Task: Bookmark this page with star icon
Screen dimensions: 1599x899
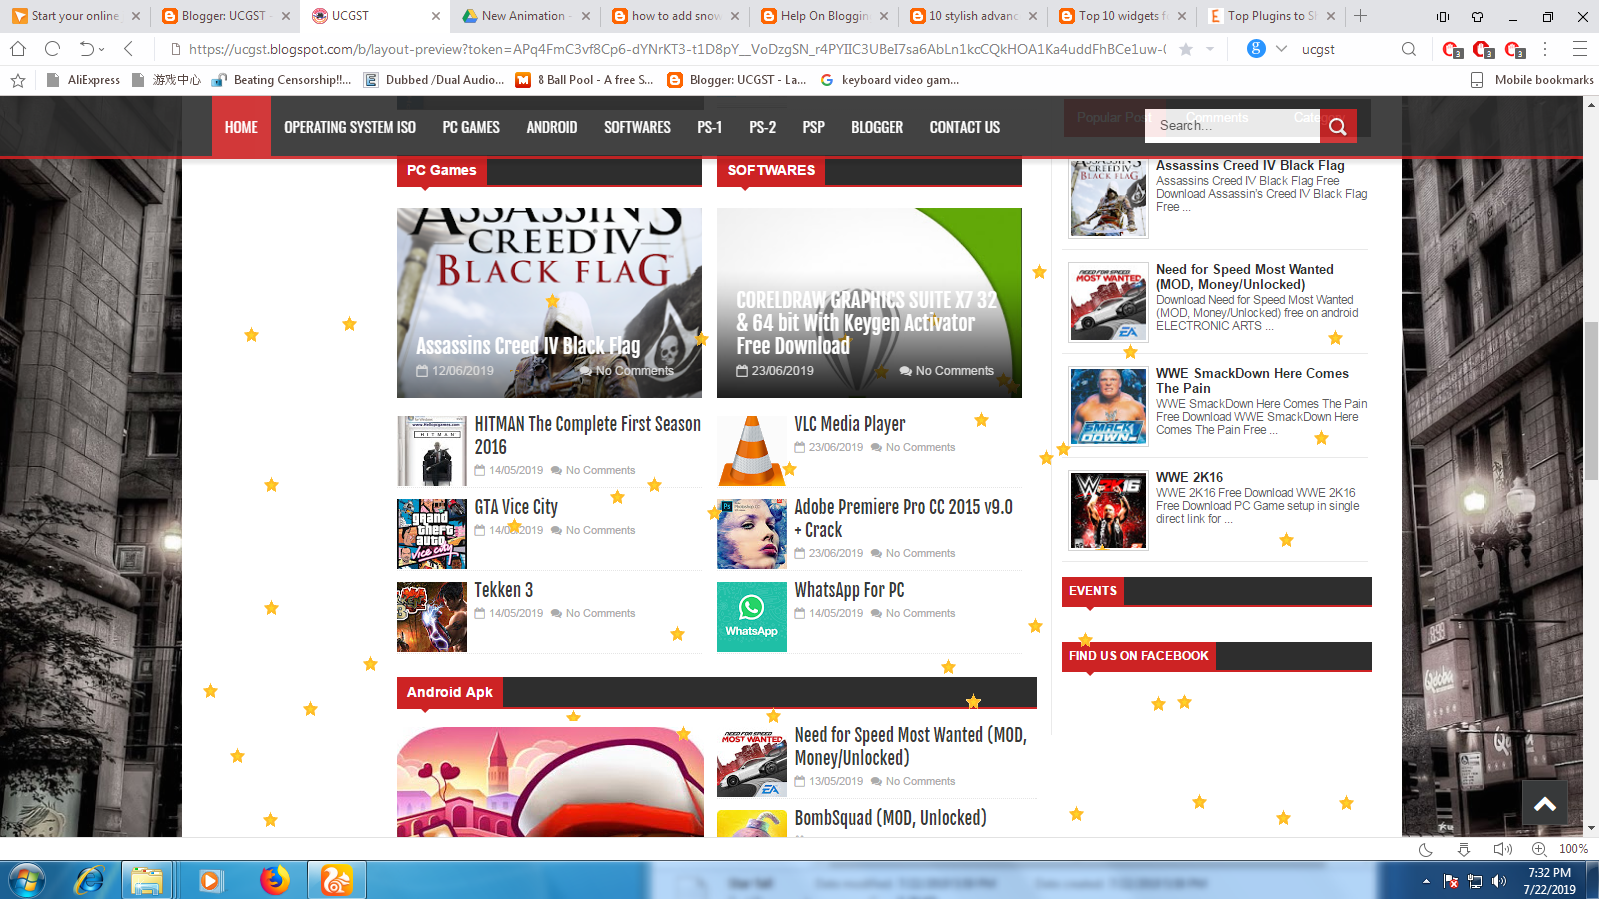Action: (1186, 49)
